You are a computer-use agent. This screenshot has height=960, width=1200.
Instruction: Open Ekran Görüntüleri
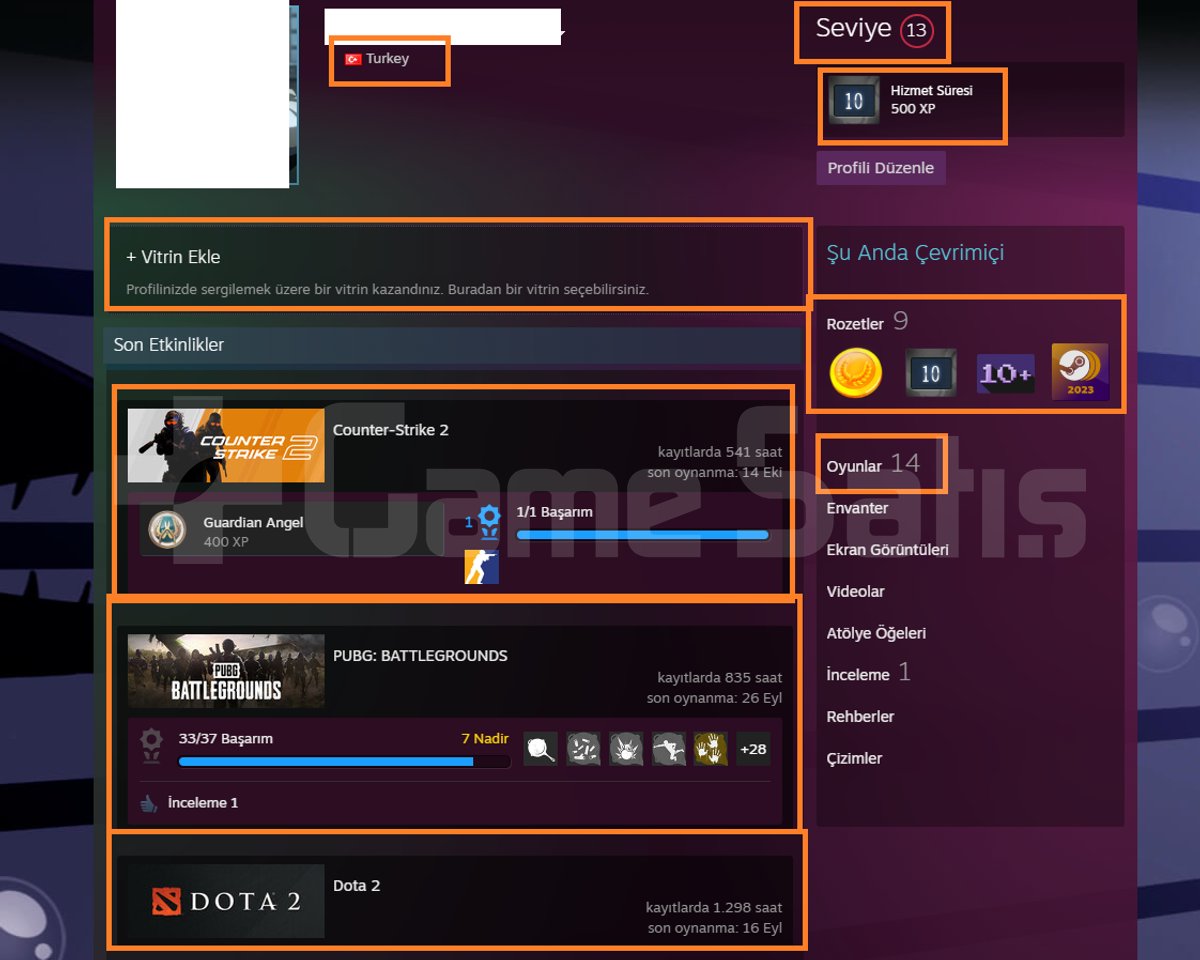click(x=888, y=550)
